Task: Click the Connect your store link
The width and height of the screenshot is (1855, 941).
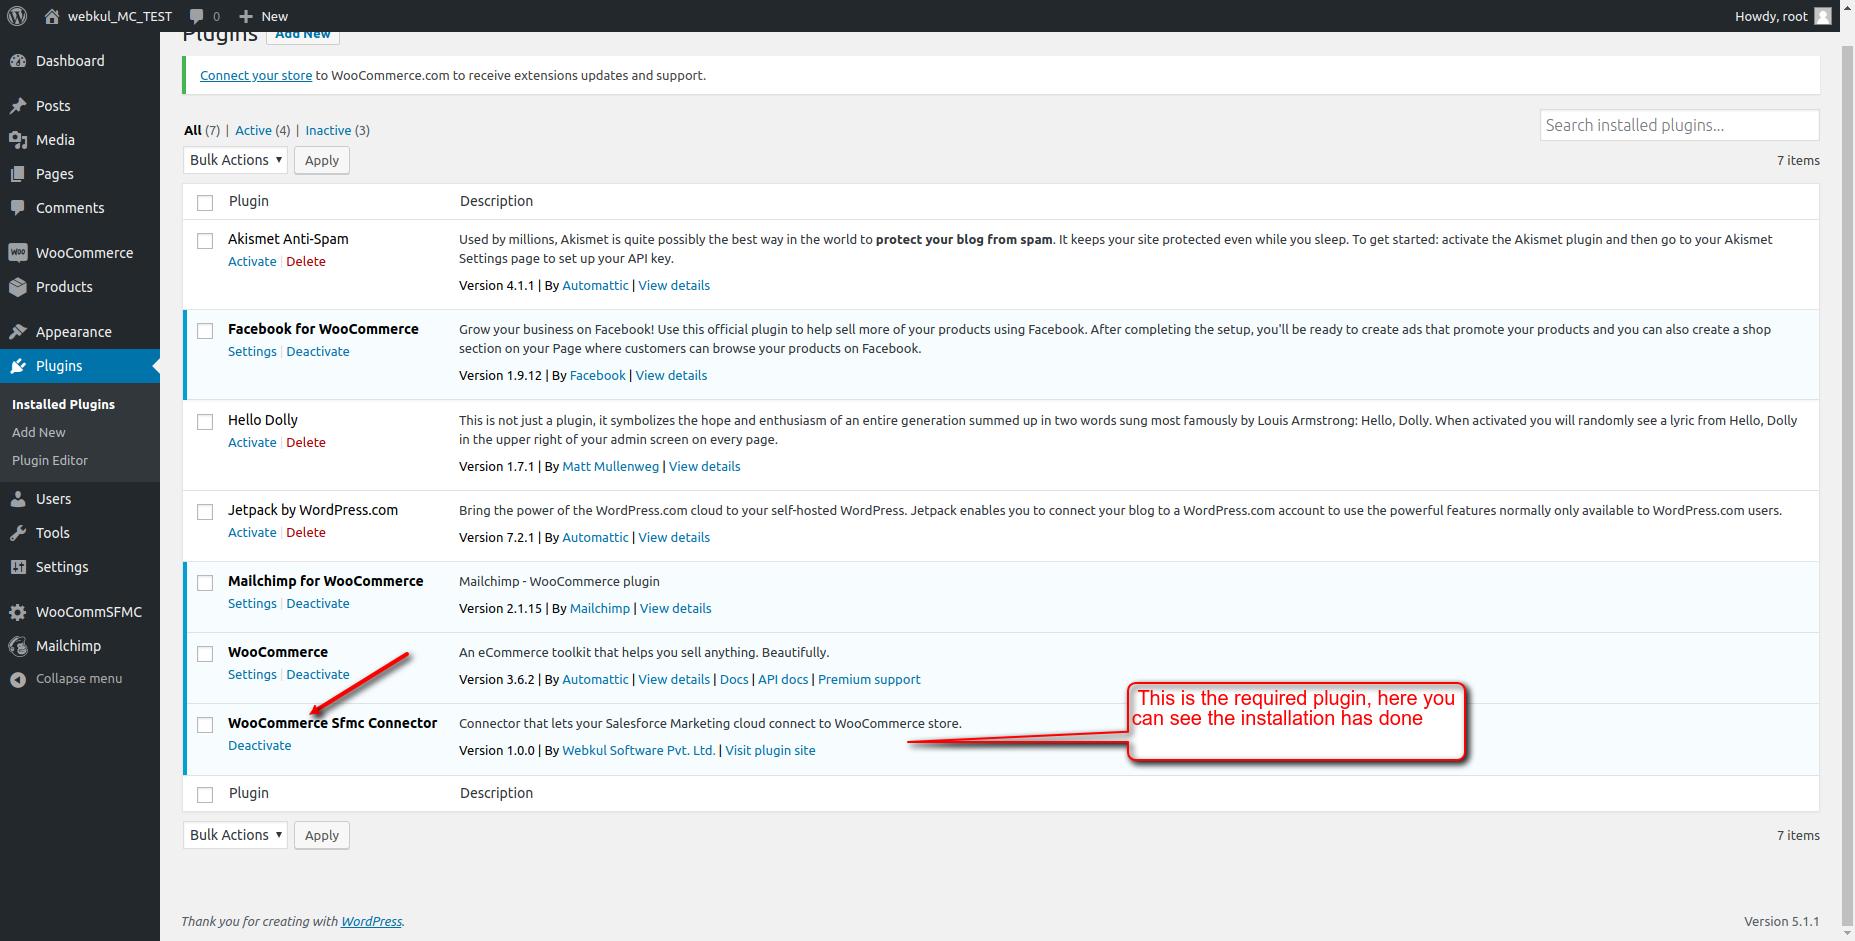Action: click(x=256, y=75)
